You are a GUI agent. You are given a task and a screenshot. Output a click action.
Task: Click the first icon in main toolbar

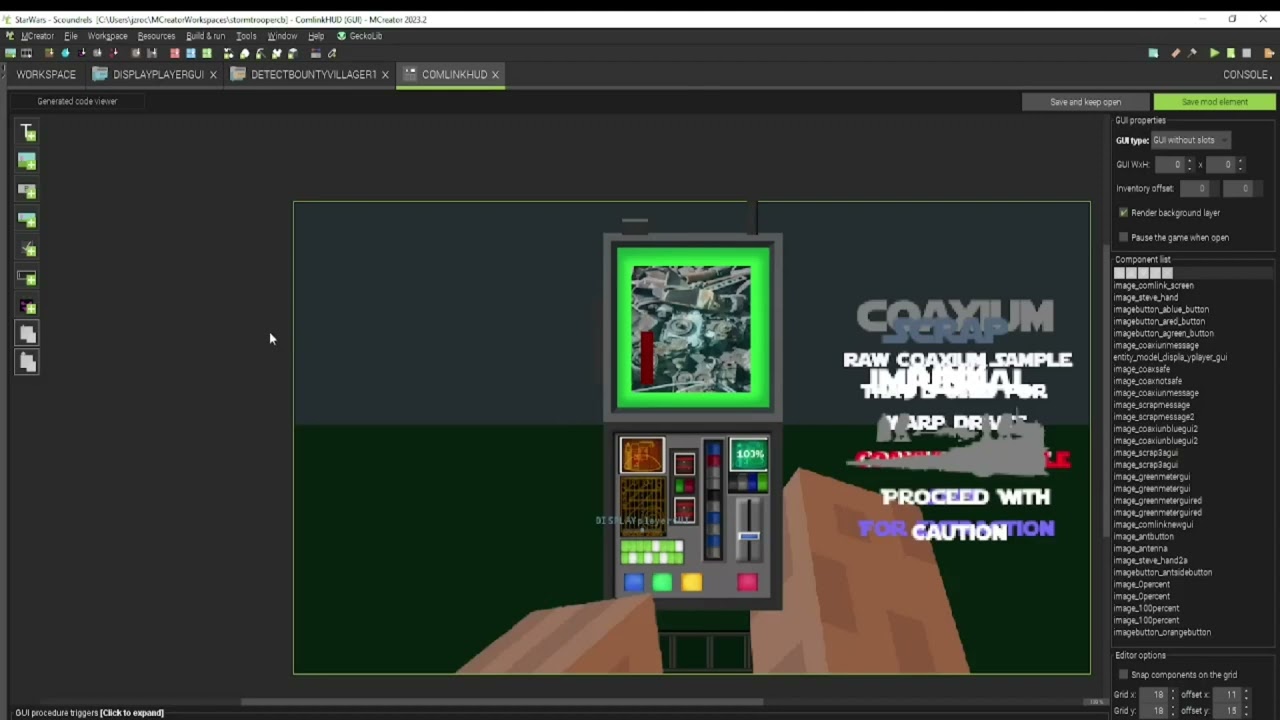point(10,53)
